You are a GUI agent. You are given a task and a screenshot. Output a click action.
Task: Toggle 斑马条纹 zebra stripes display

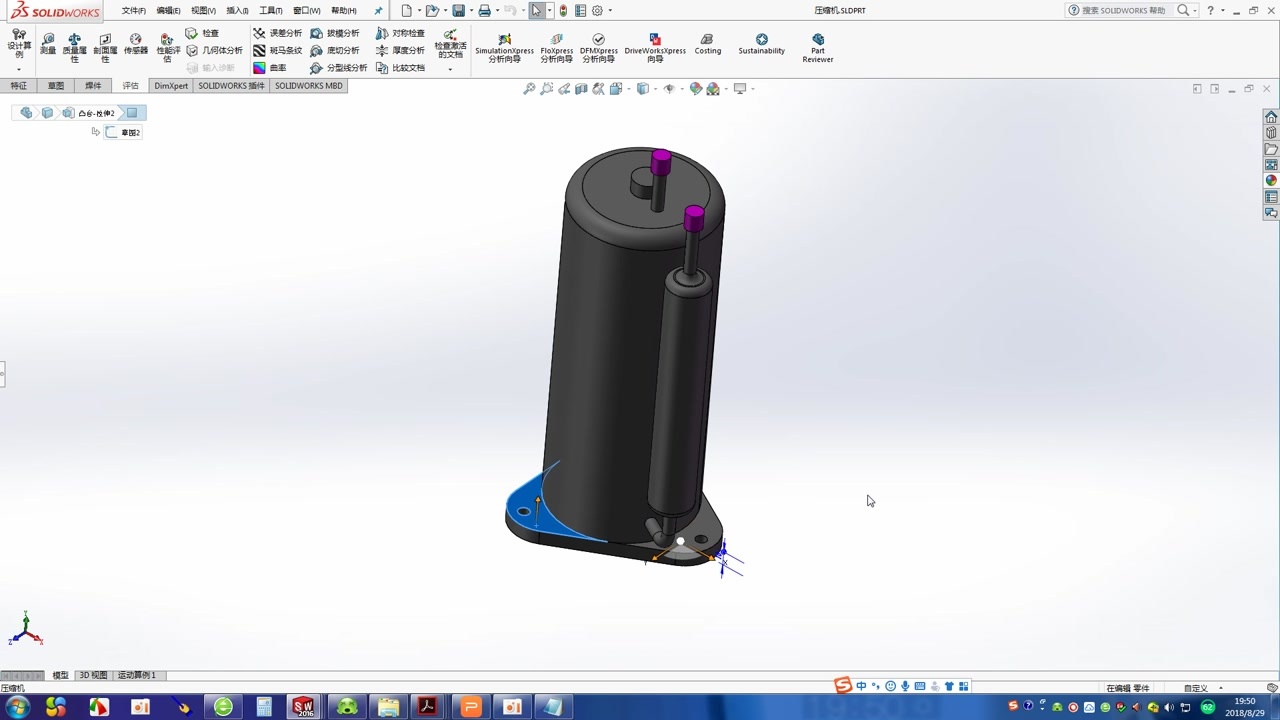tap(277, 50)
